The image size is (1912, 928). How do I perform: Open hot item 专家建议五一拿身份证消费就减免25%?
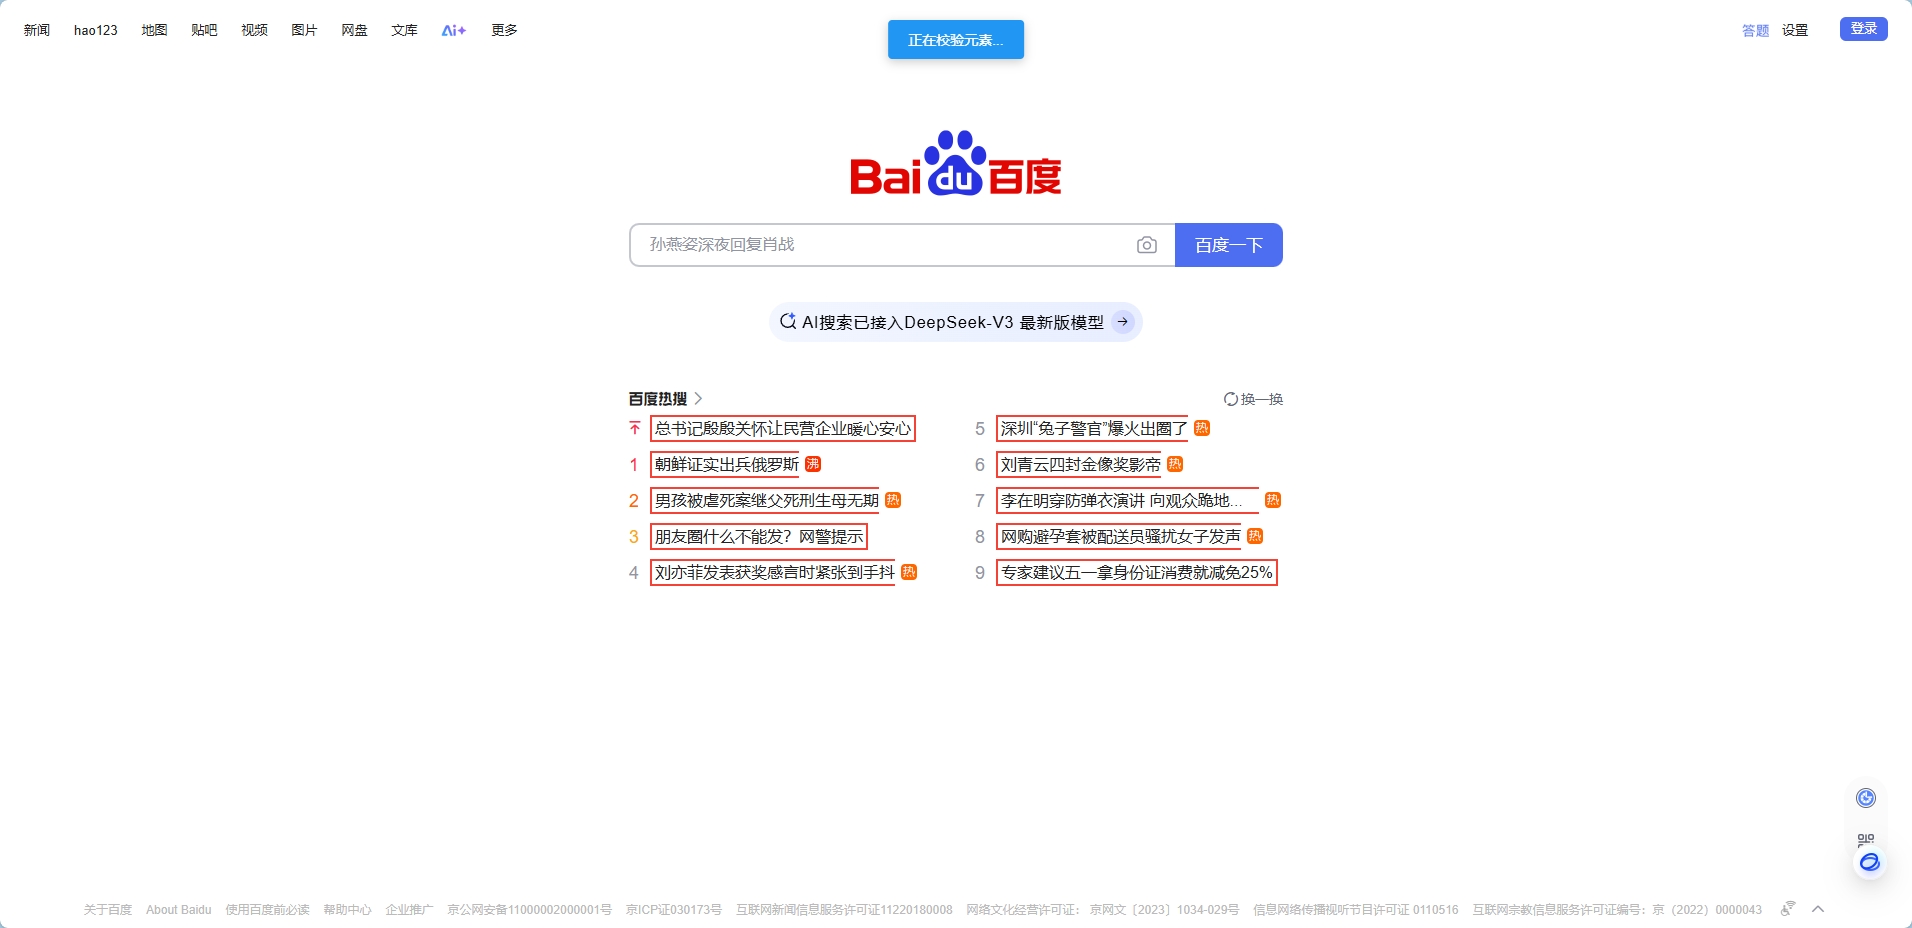click(x=1137, y=572)
